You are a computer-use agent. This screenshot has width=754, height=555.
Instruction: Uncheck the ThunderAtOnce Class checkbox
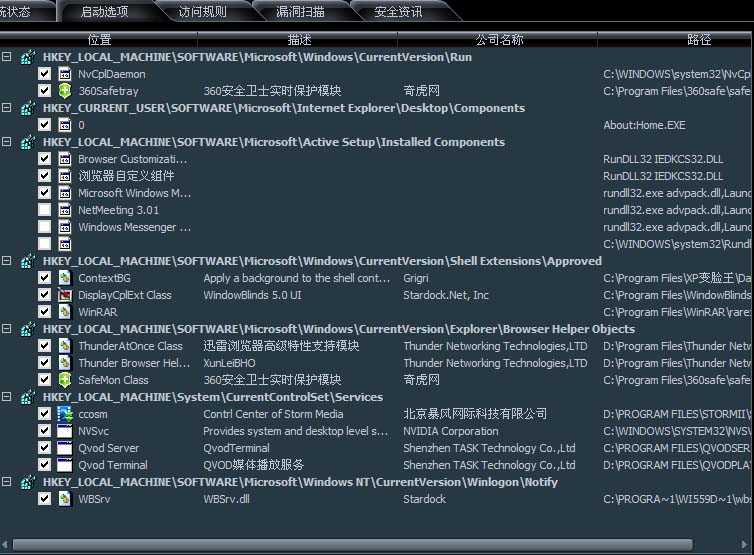click(44, 345)
